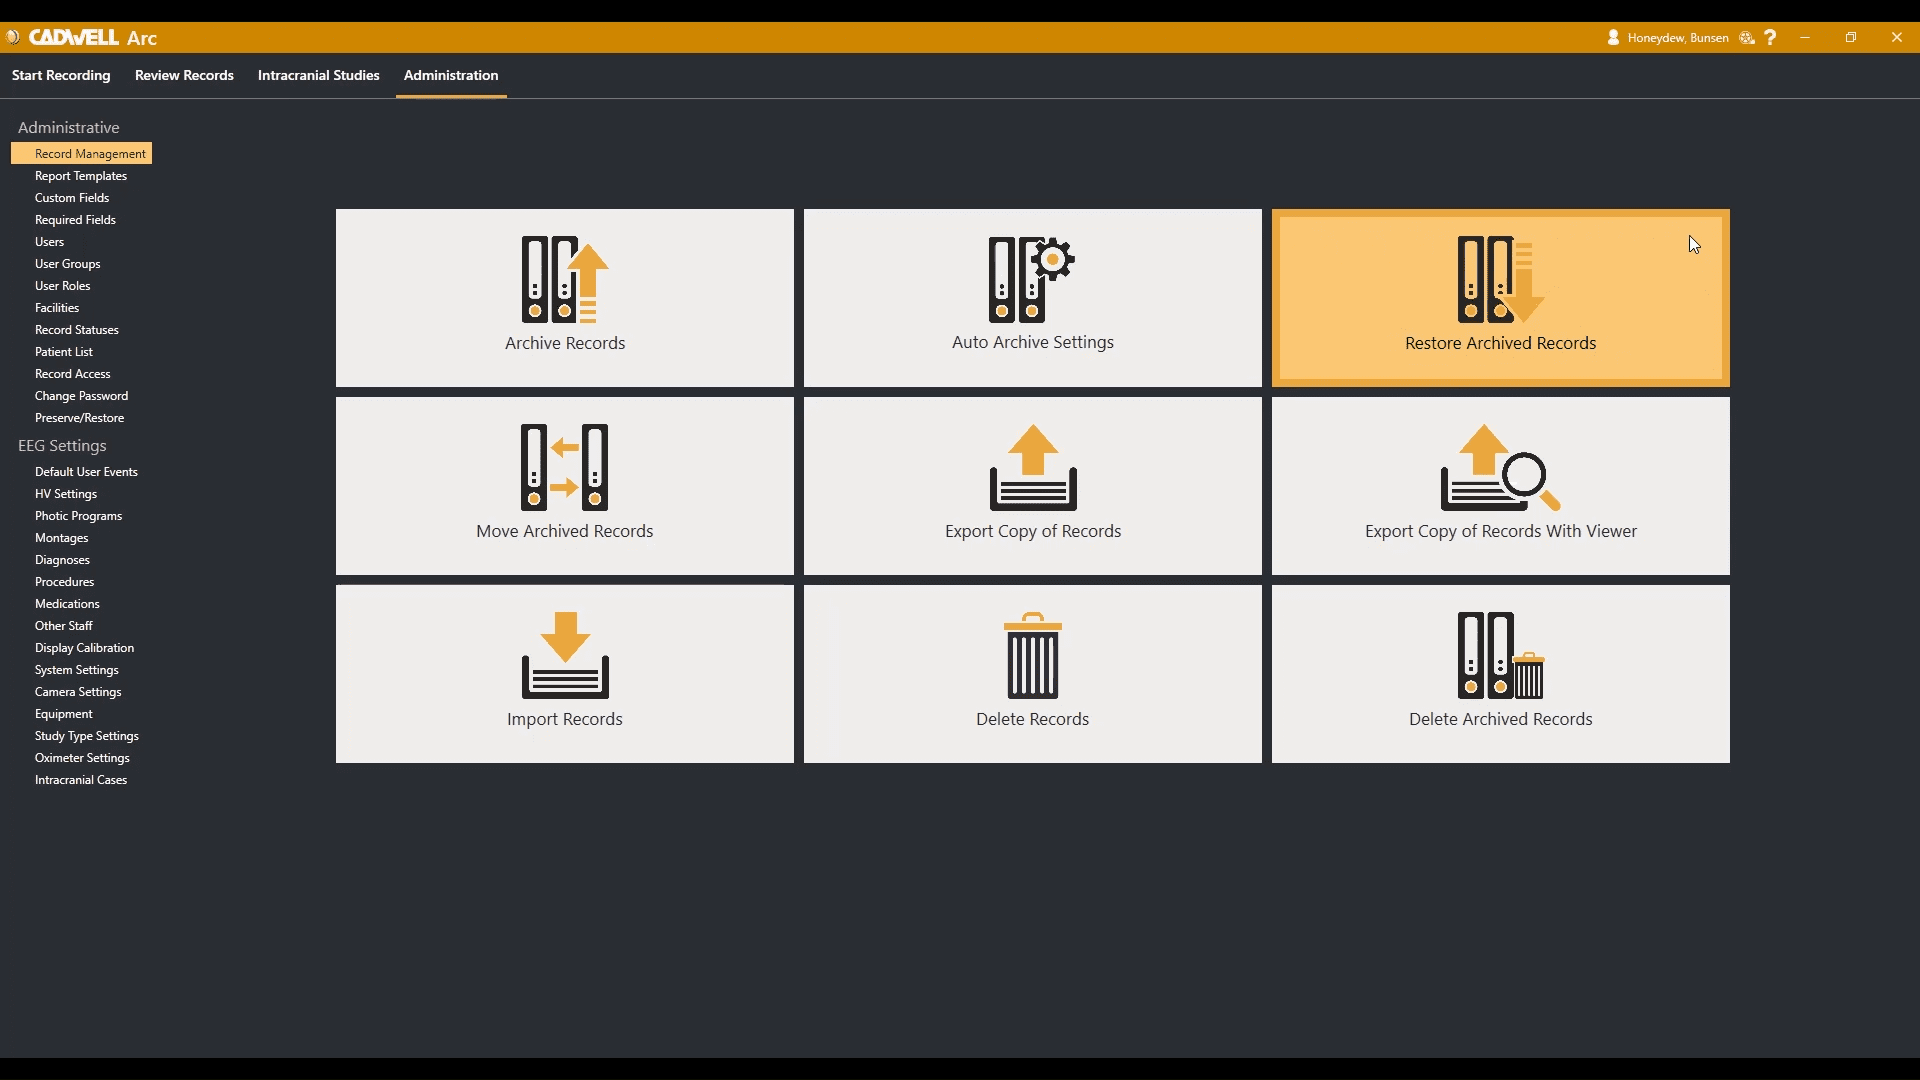
Task: Open the Import Records tool
Action: 564,673
